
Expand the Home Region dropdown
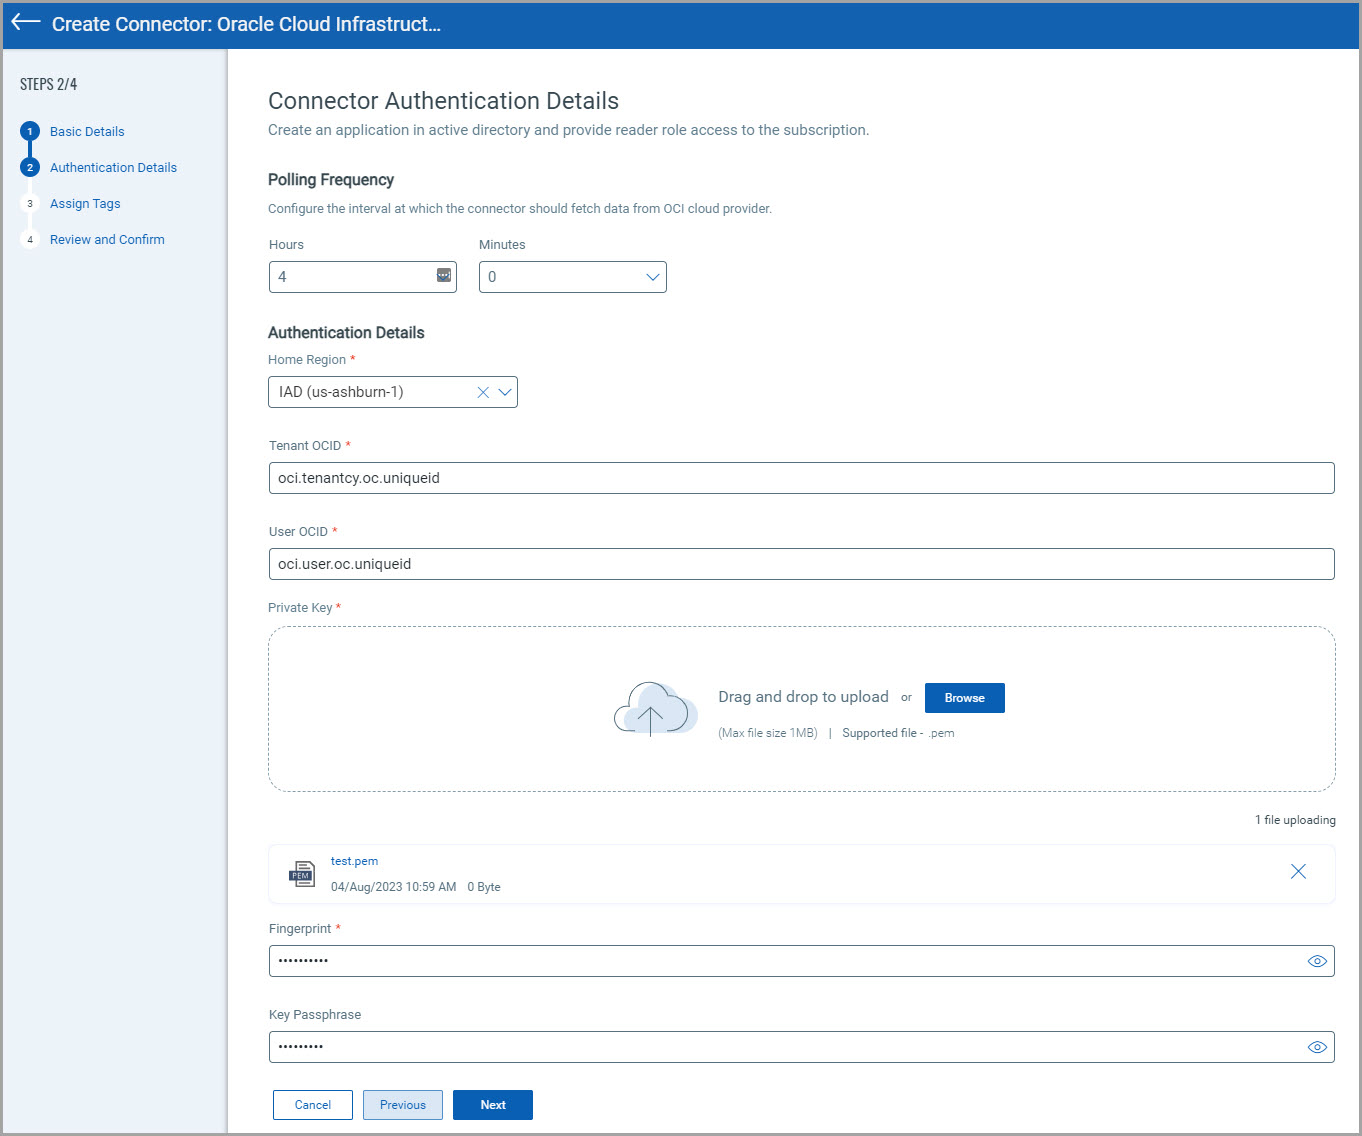point(505,392)
